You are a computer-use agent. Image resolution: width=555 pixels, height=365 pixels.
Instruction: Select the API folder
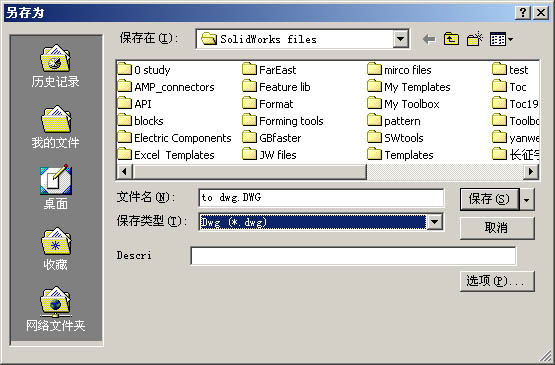[135, 104]
